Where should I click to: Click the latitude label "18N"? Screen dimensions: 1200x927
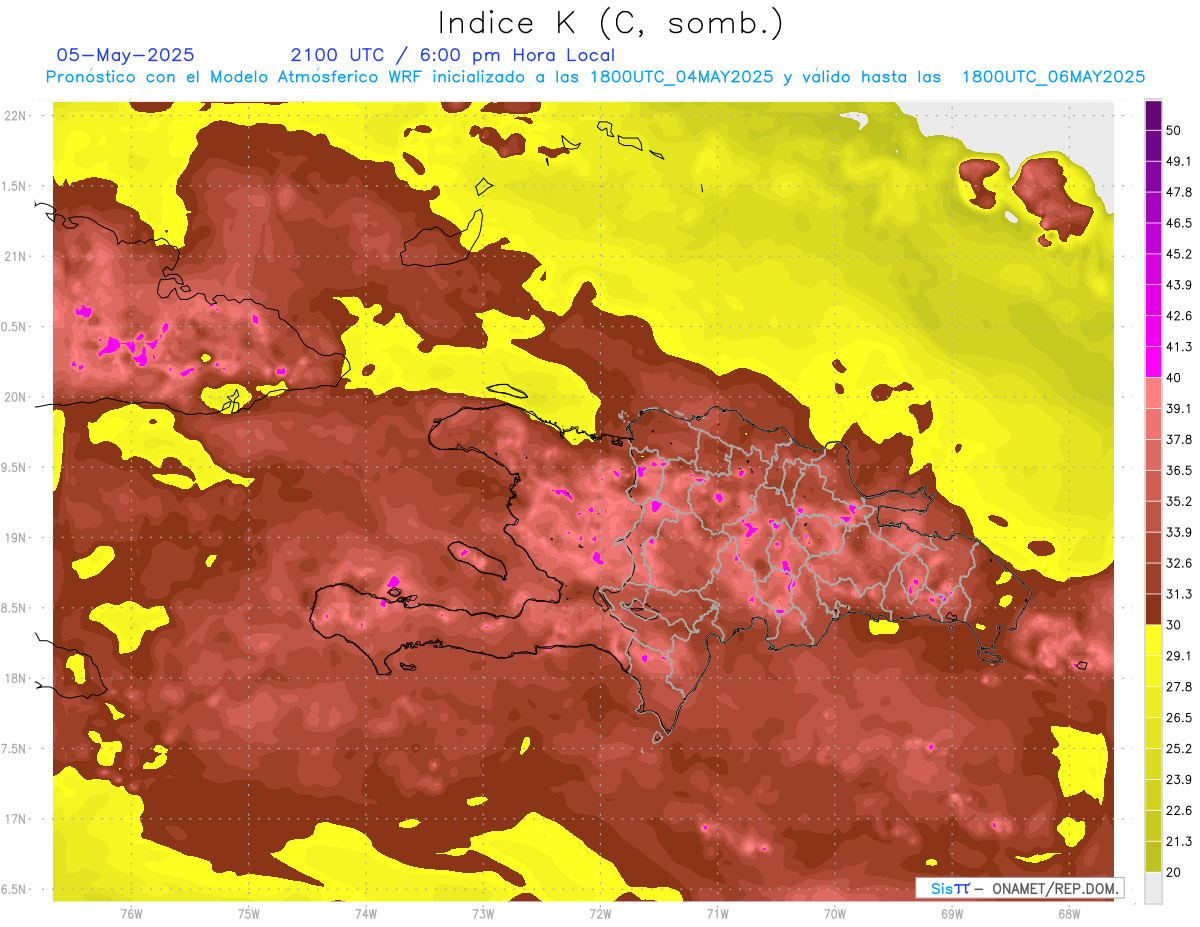(17, 678)
